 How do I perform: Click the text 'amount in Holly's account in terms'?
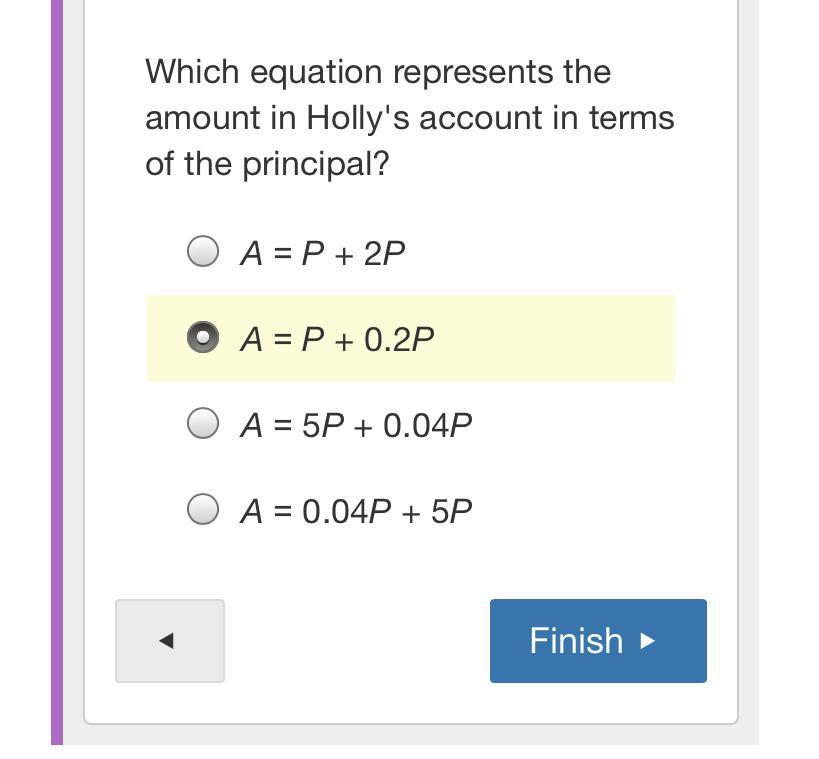pyautogui.click(x=409, y=118)
